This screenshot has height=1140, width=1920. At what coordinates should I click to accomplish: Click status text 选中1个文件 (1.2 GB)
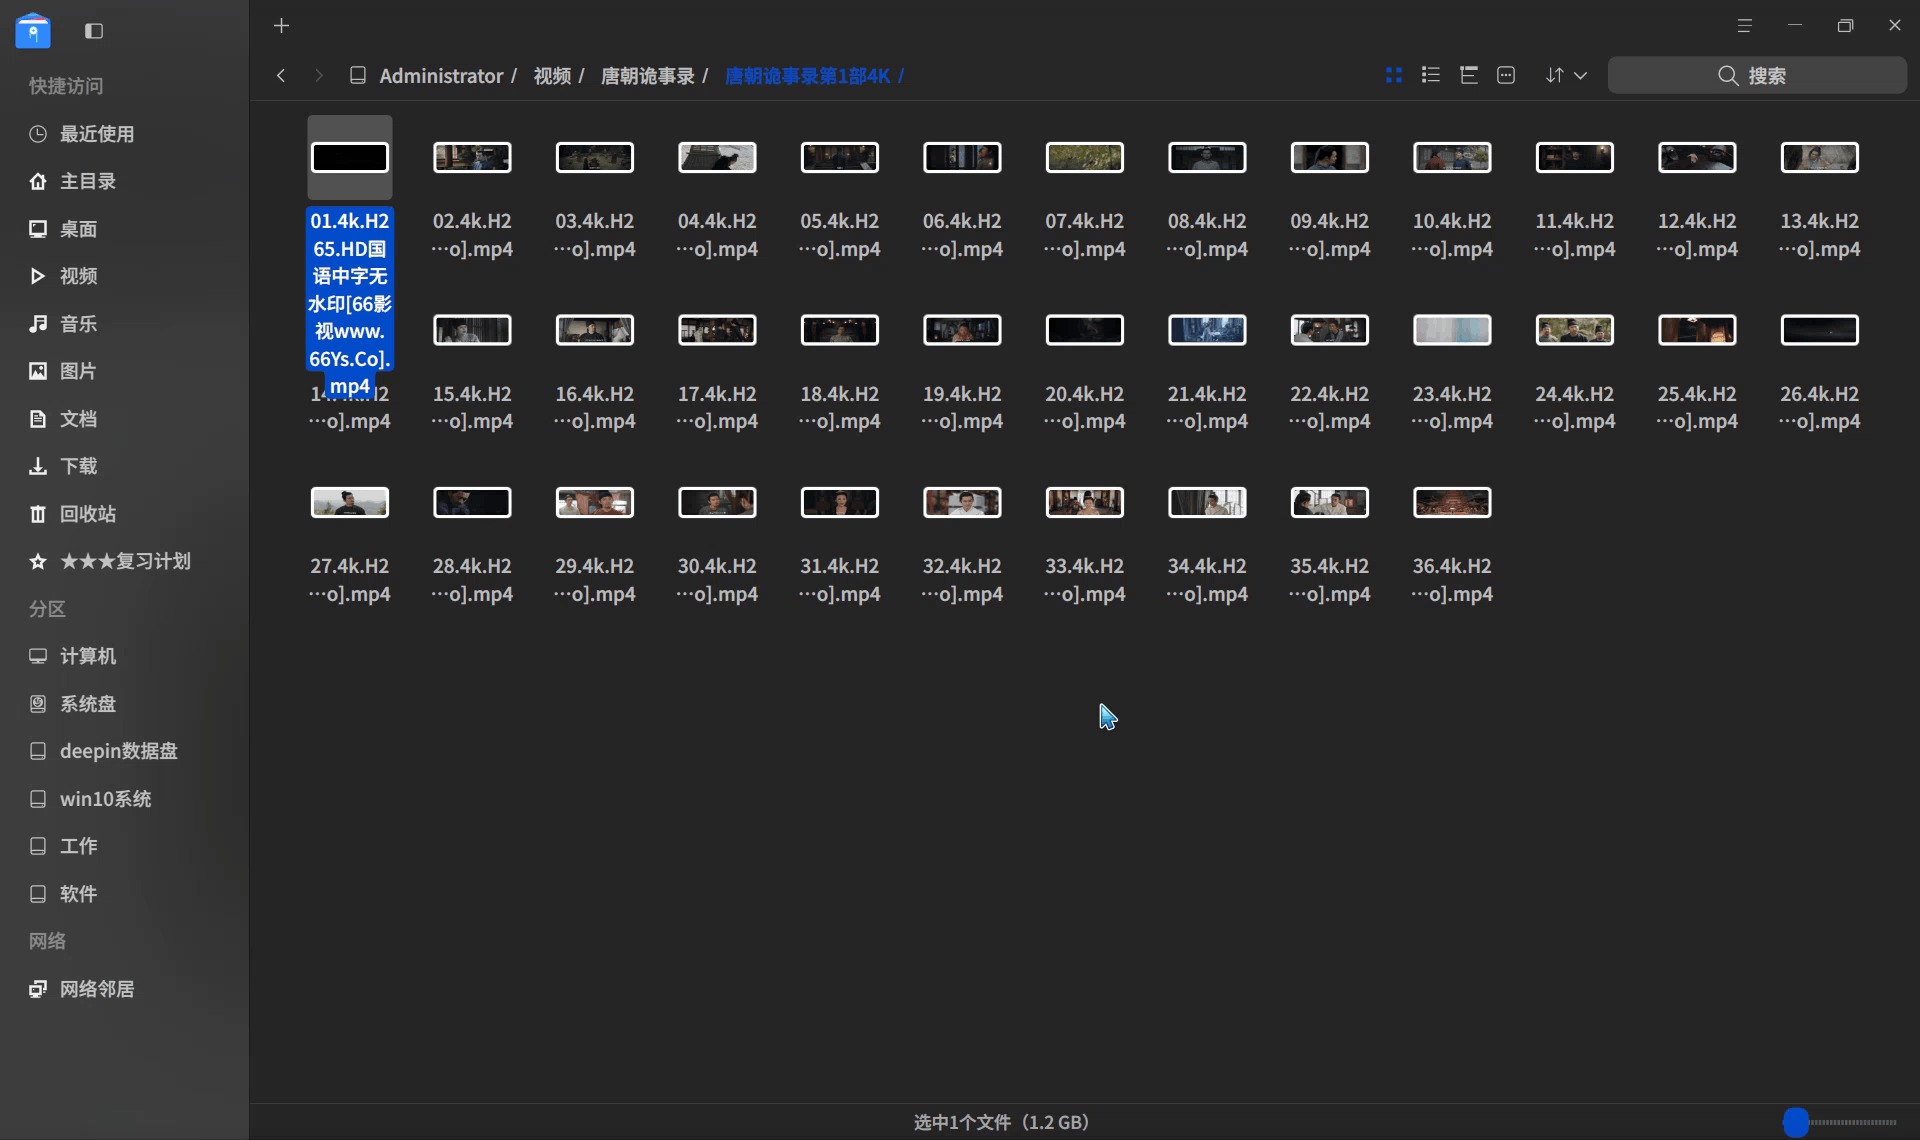[1001, 1122]
